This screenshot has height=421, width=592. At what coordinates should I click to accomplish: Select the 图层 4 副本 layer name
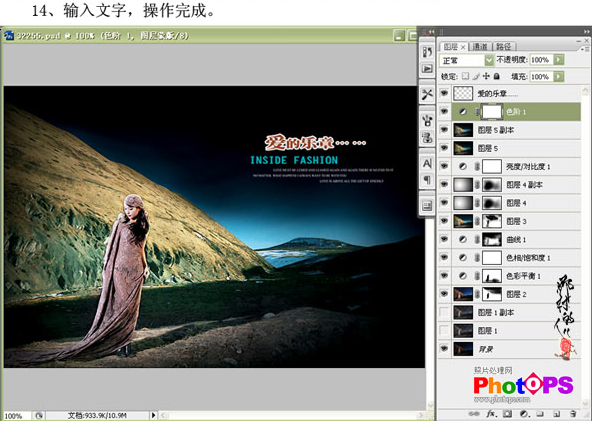point(524,185)
